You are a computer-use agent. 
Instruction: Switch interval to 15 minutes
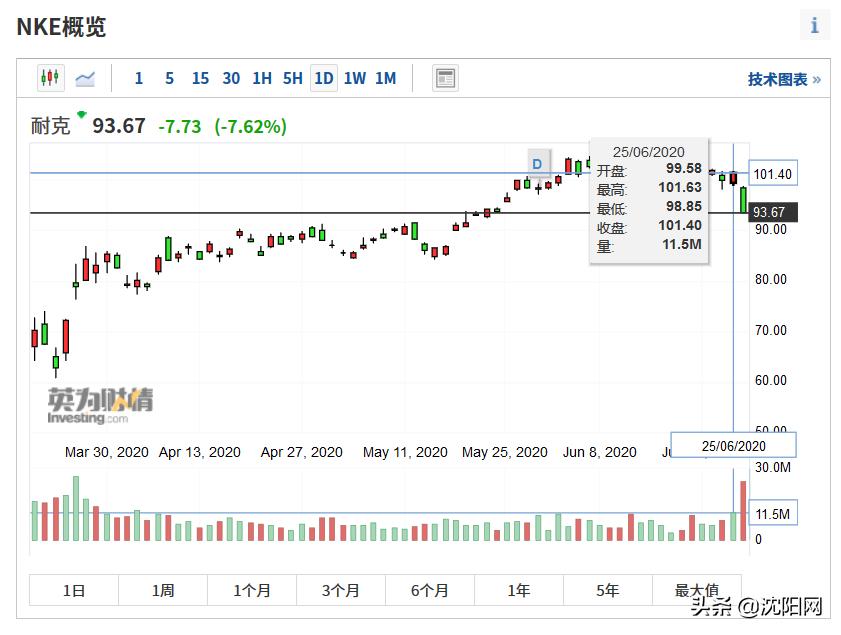[200, 78]
